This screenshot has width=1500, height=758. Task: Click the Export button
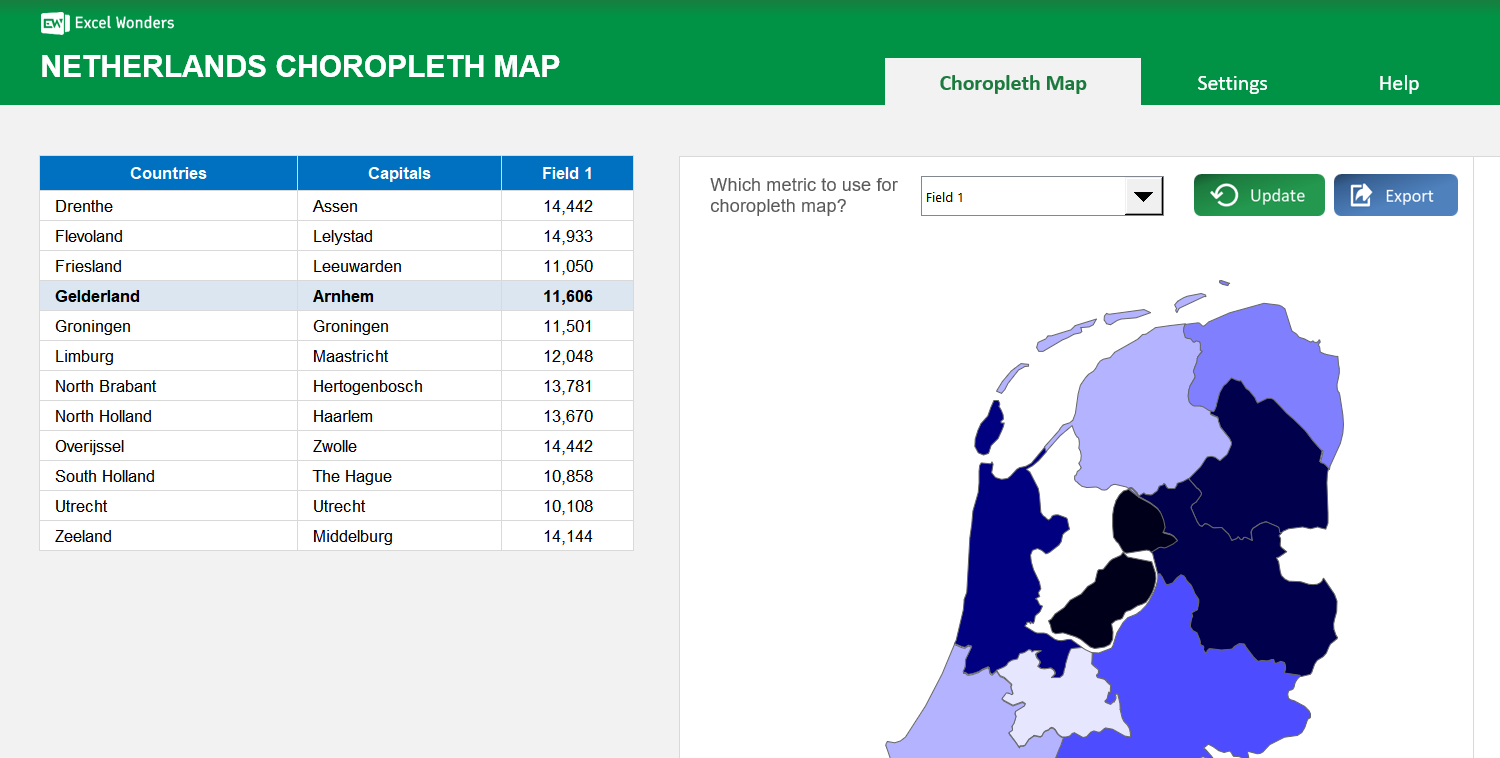coord(1396,195)
